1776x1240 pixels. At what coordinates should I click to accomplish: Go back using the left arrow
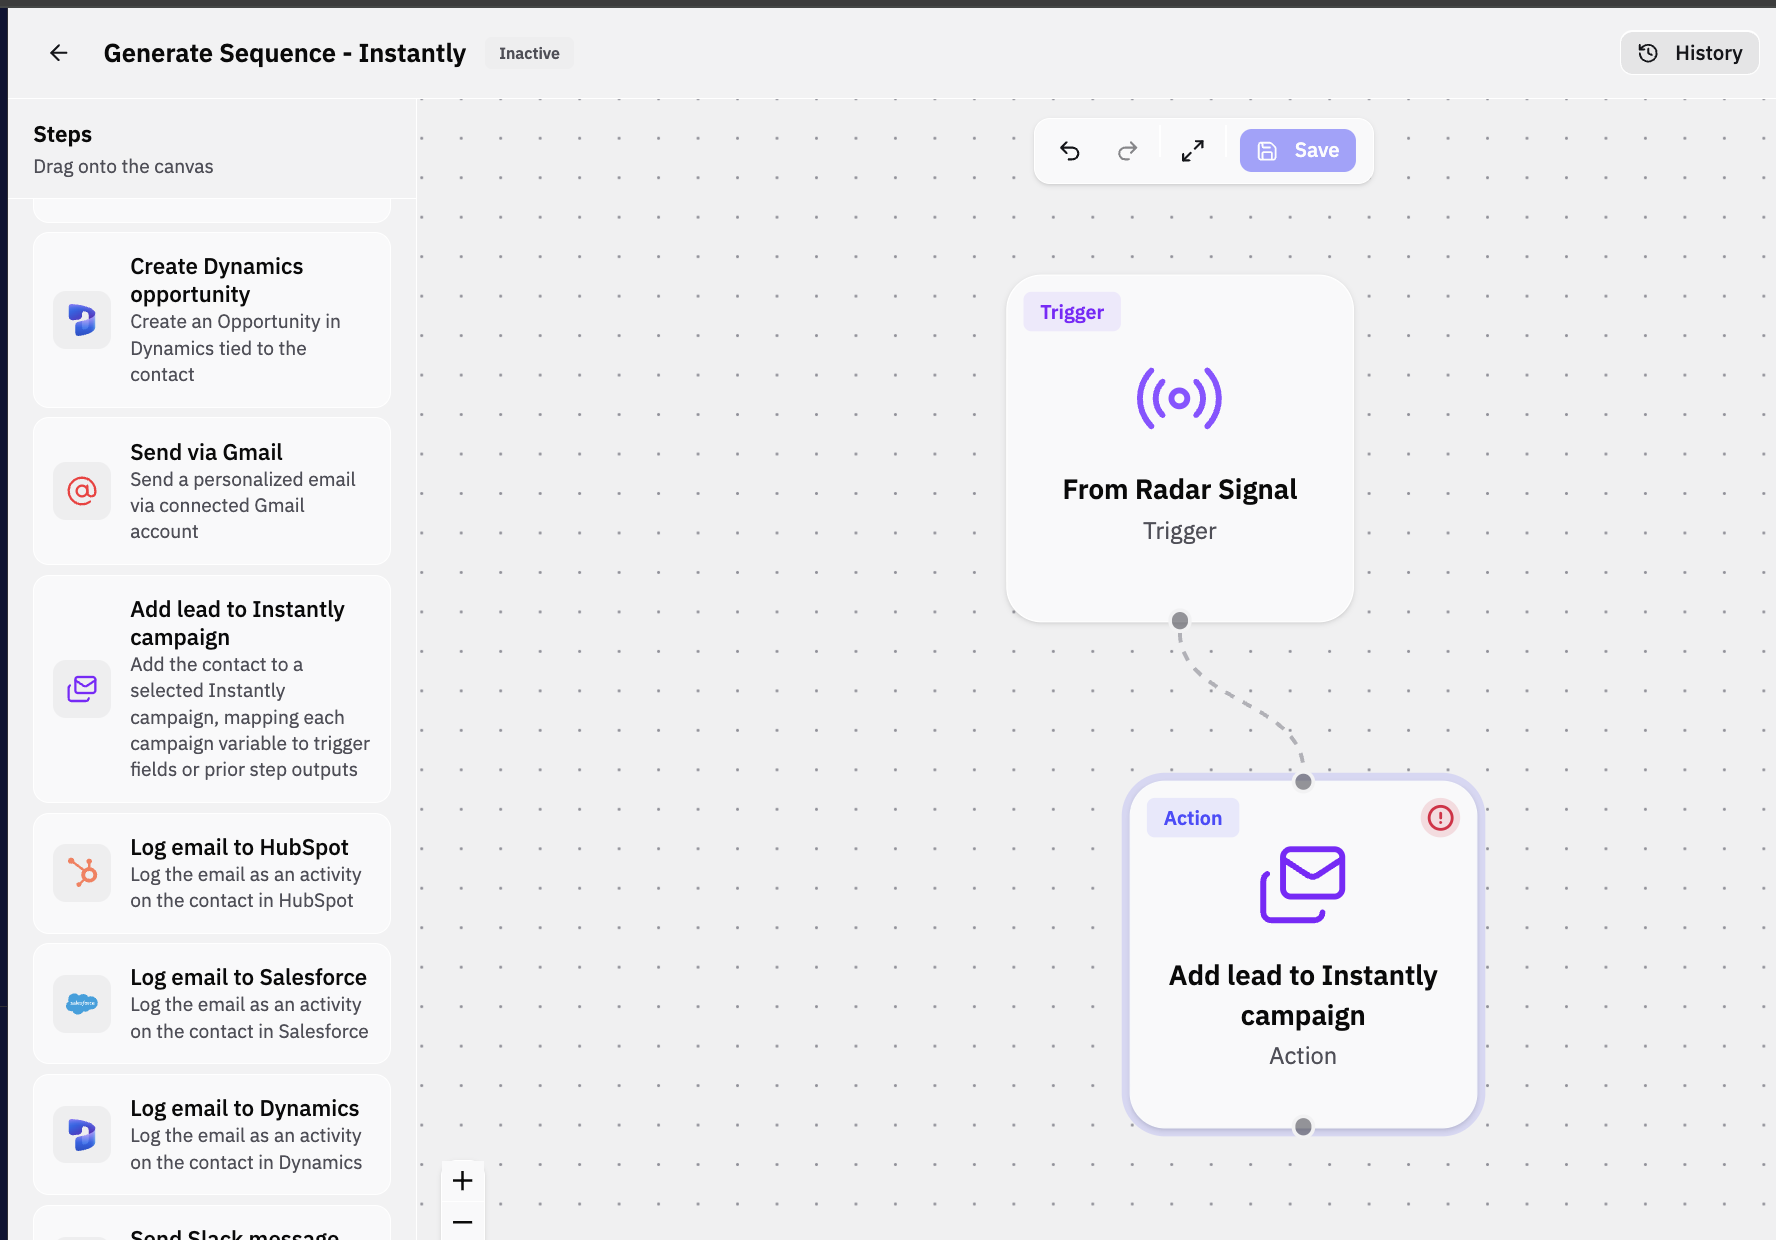point(59,53)
